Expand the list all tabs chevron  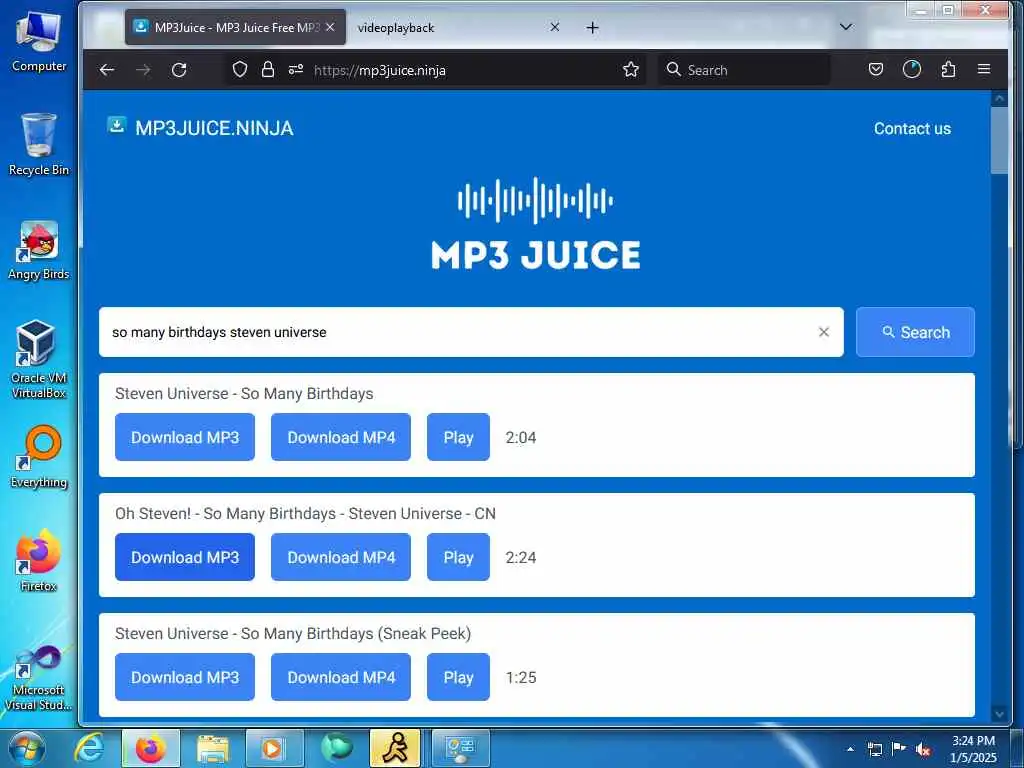pos(846,27)
